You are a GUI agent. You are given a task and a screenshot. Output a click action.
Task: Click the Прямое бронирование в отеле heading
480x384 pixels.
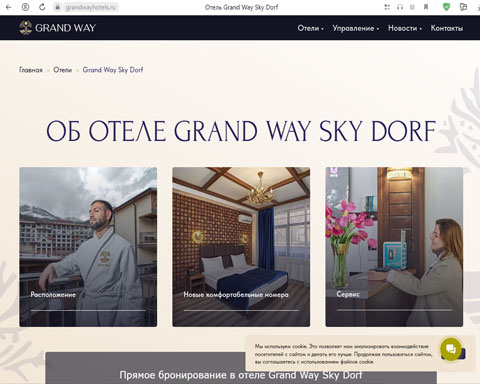point(241,375)
